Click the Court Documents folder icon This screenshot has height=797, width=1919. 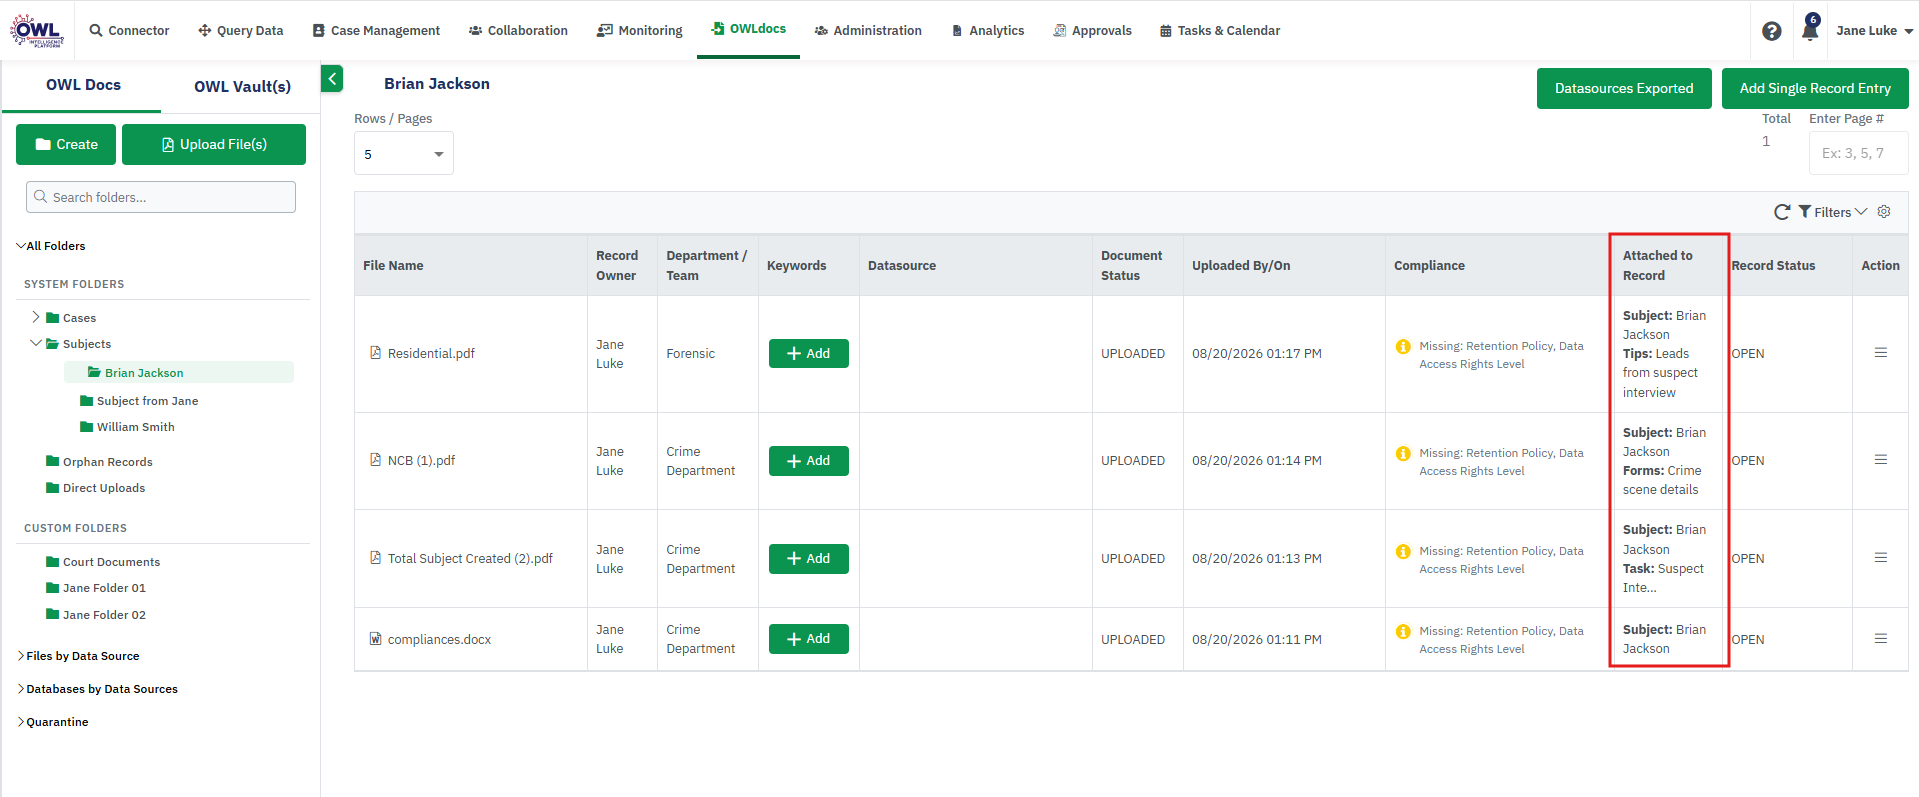[x=53, y=562]
